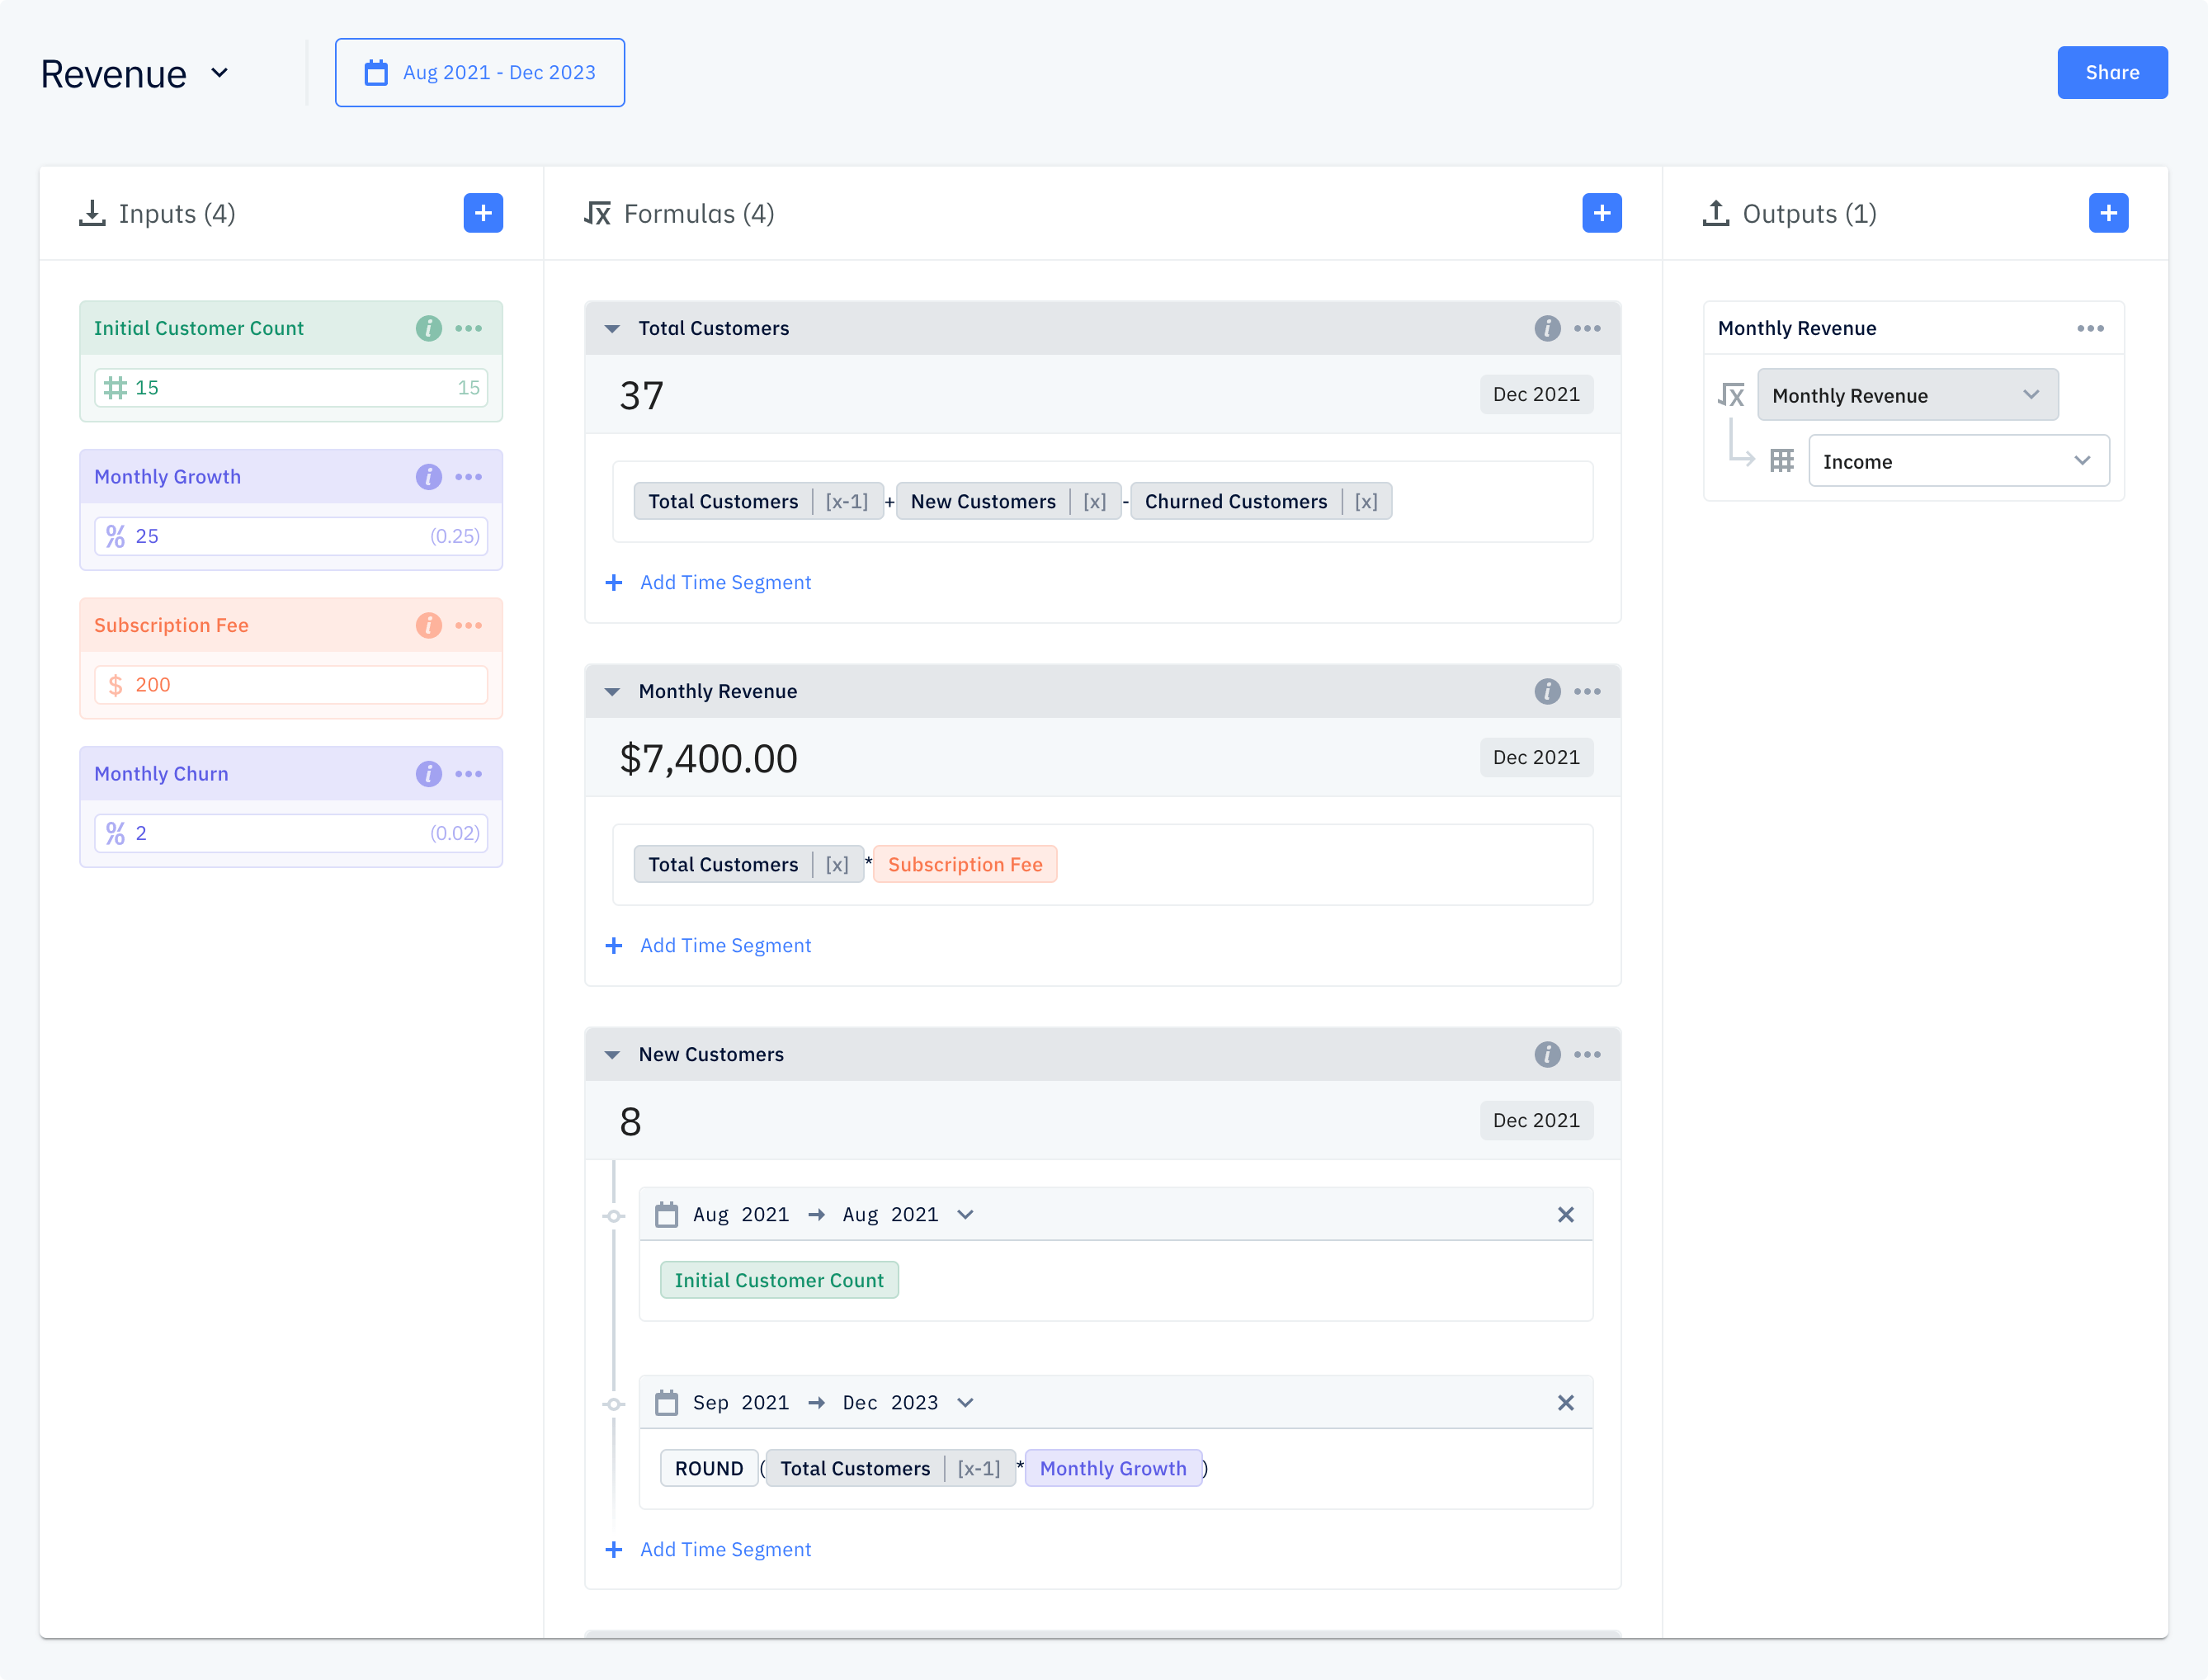
Task: Expand the Total Customers formula section
Action: tap(614, 327)
